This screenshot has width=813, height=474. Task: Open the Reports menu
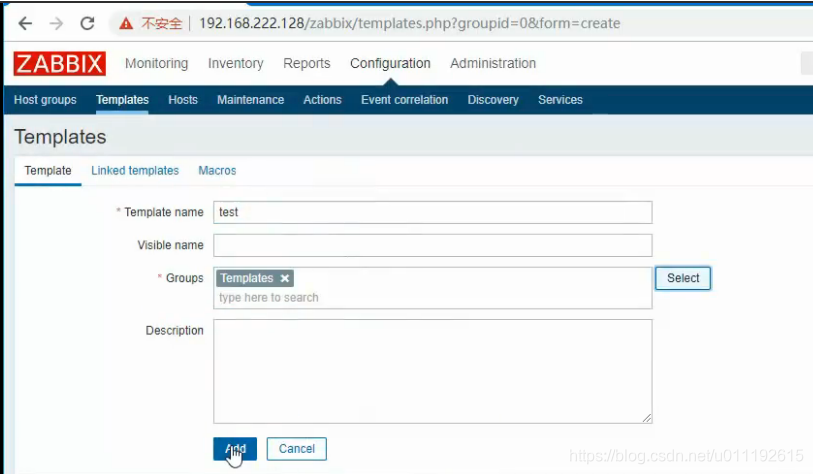306,63
